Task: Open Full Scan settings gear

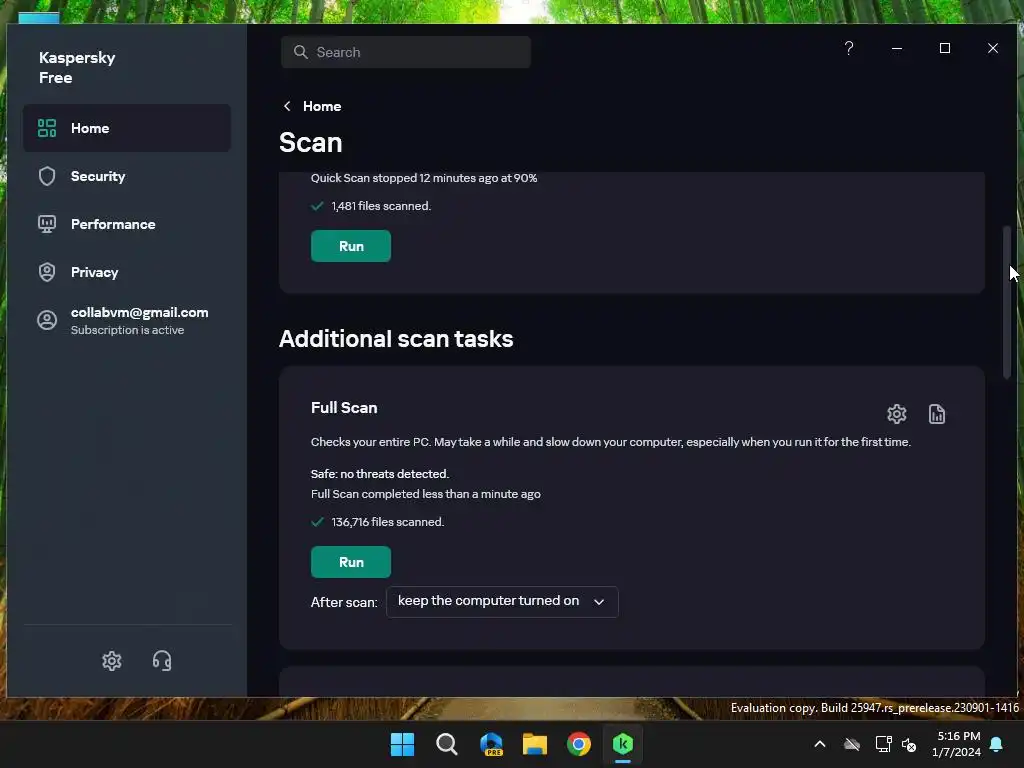Action: point(897,414)
